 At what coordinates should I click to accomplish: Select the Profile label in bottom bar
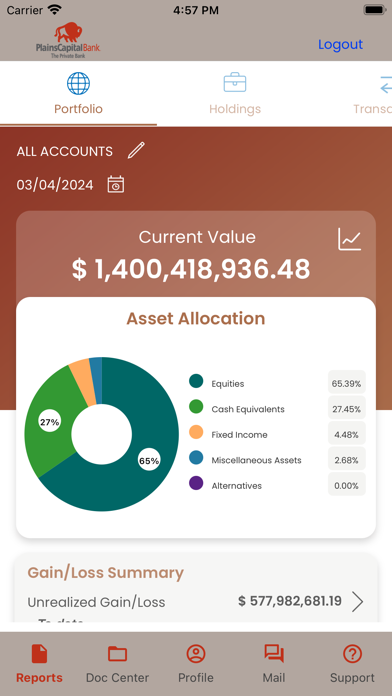coord(196,678)
